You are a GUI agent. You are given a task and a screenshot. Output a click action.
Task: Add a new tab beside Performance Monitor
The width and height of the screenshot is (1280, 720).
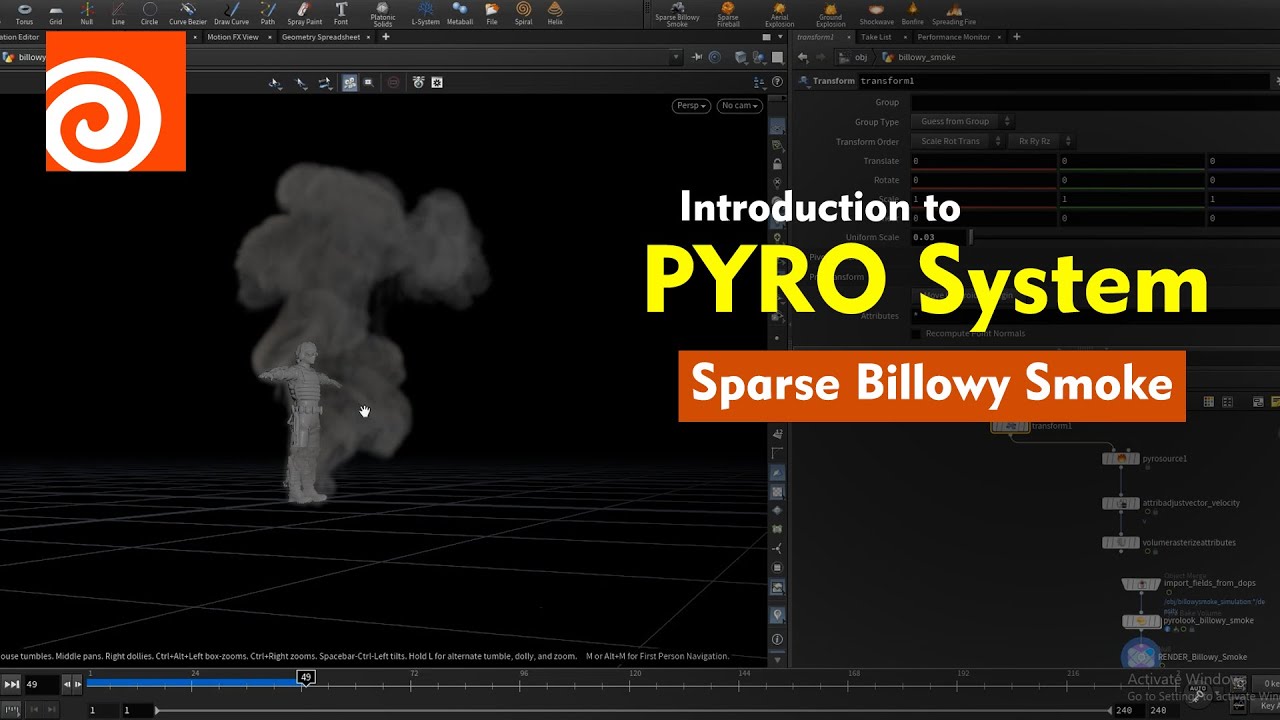(x=1017, y=37)
